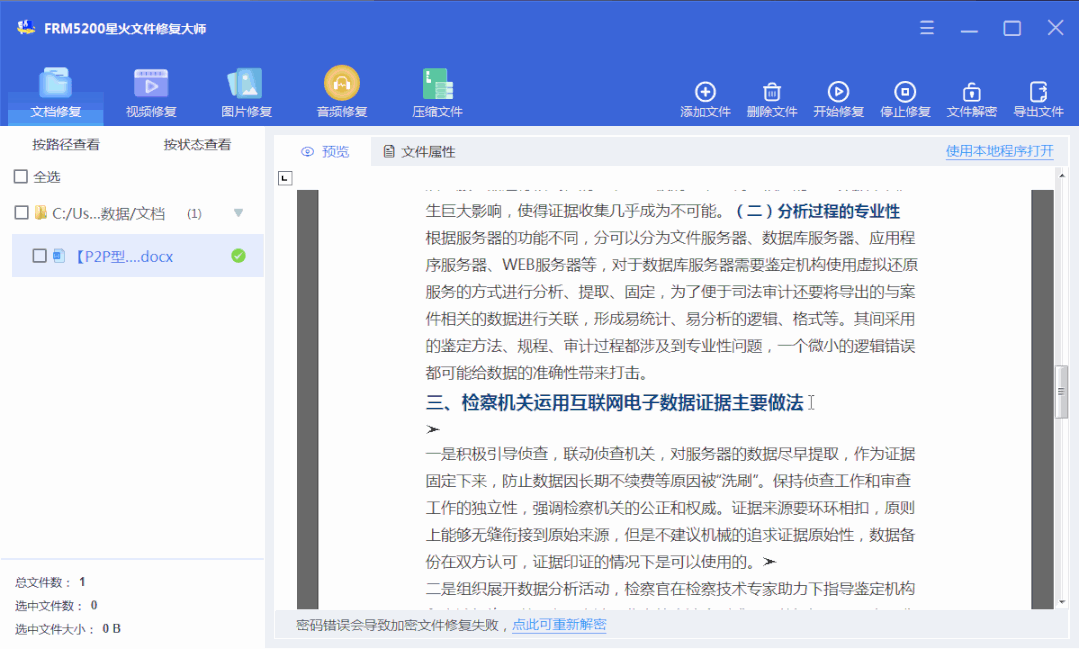This screenshot has width=1079, height=649.
Task: Click heading 三、检察机关运用互联网电子数据证据主要做法
Action: tap(615, 403)
